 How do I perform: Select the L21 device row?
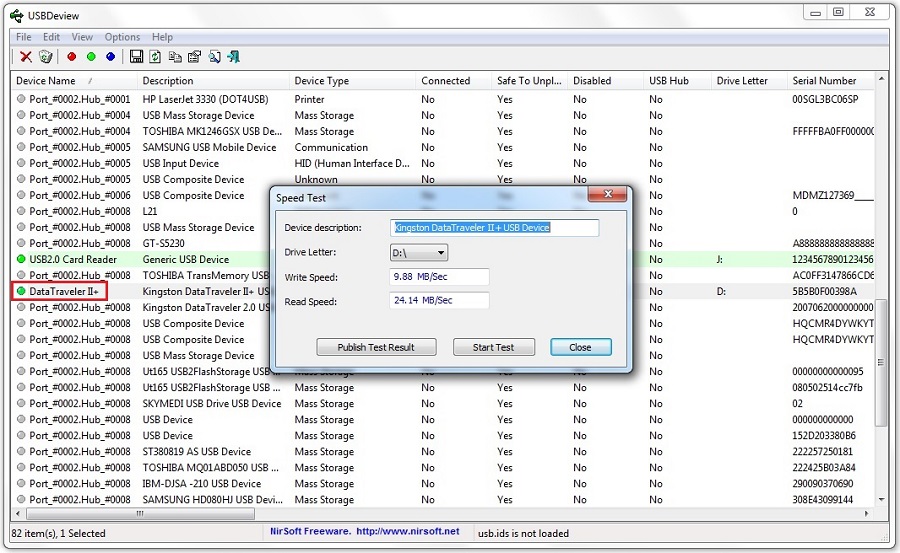click(443, 211)
